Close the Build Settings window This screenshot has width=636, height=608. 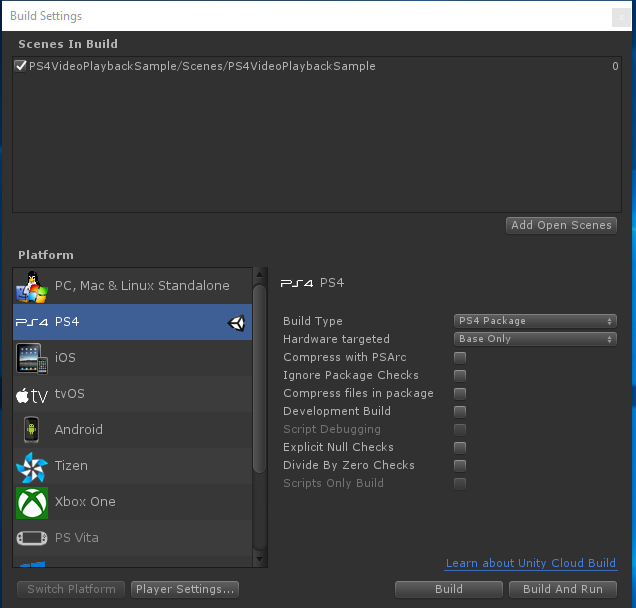(621, 17)
